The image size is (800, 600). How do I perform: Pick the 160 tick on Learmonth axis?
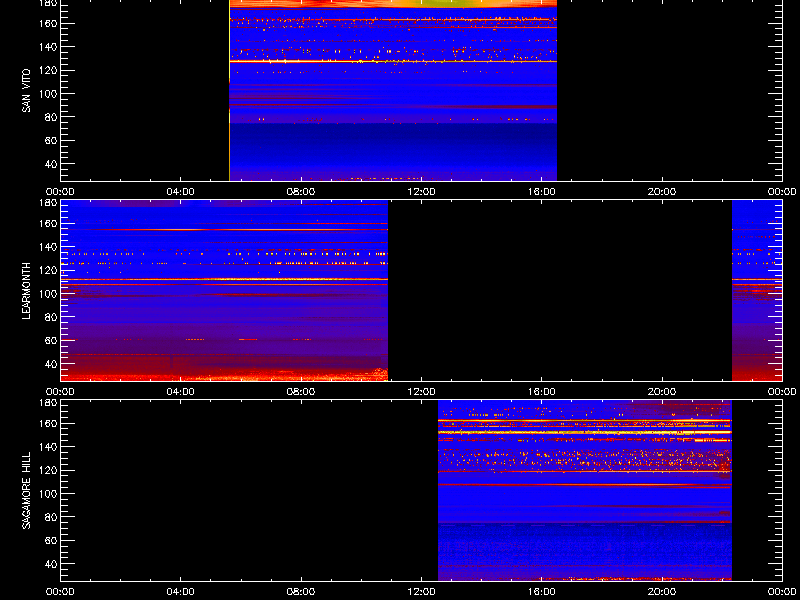pyautogui.click(x=46, y=223)
